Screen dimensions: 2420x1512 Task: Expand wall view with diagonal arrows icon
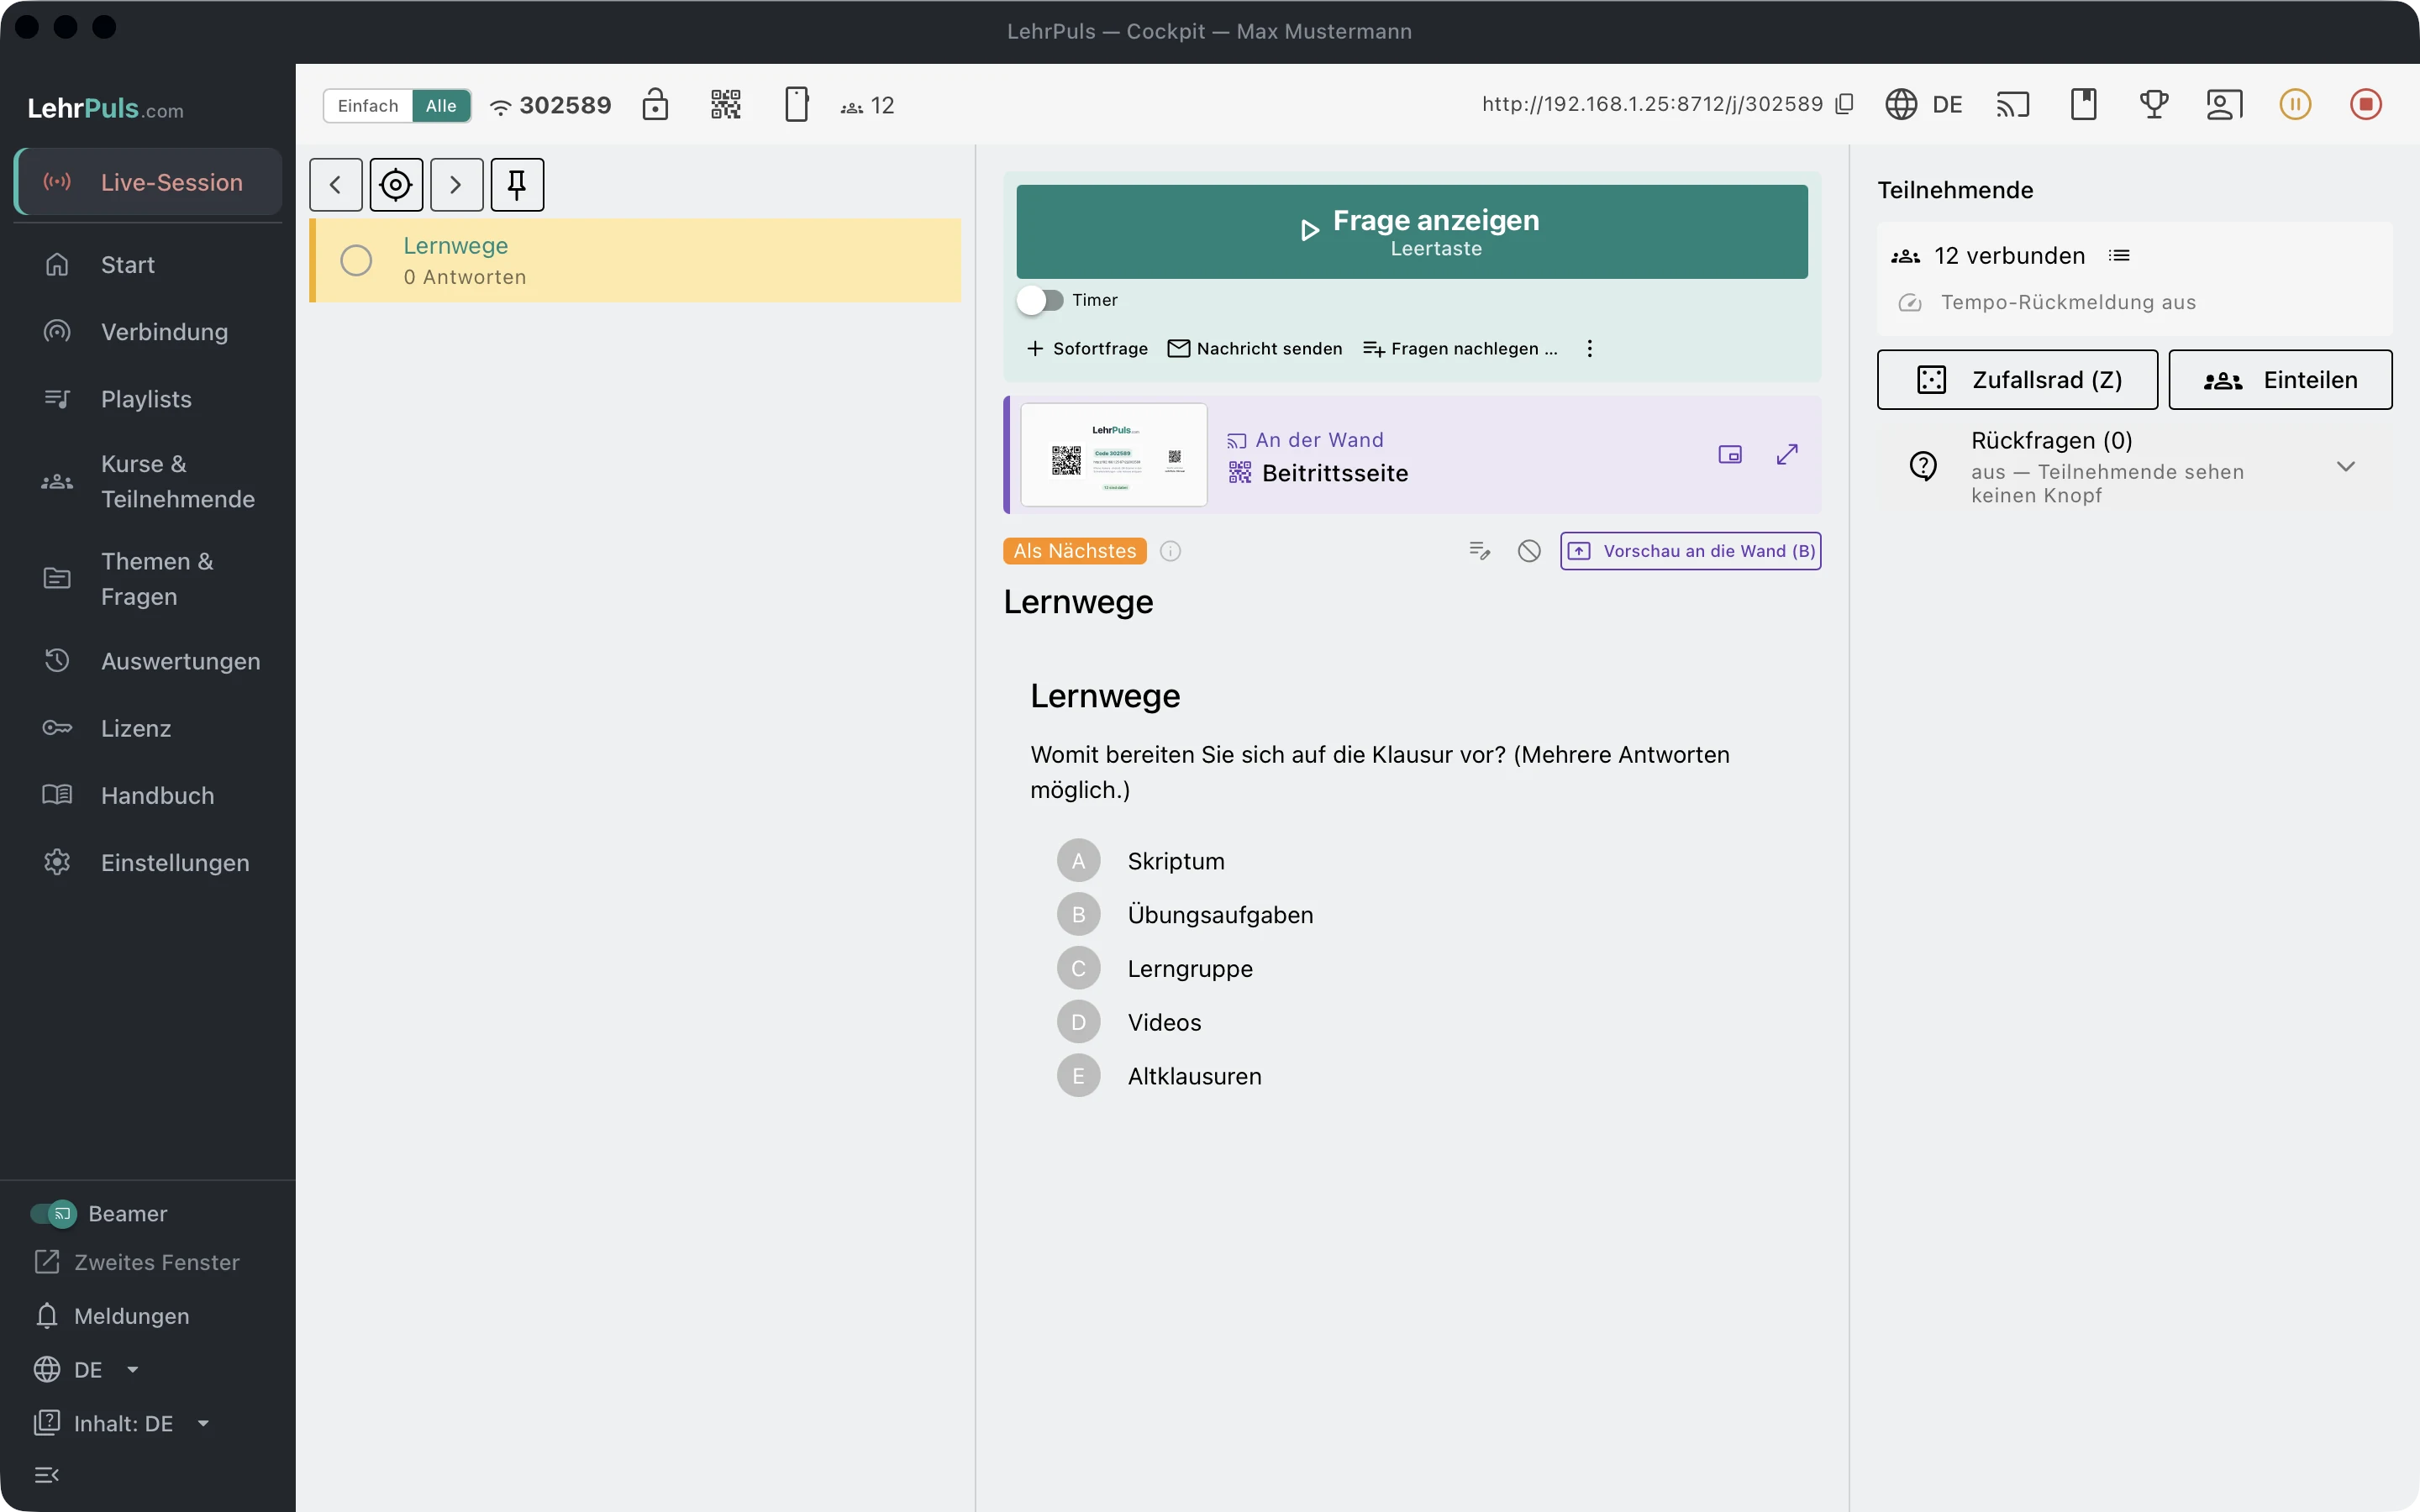click(1787, 455)
